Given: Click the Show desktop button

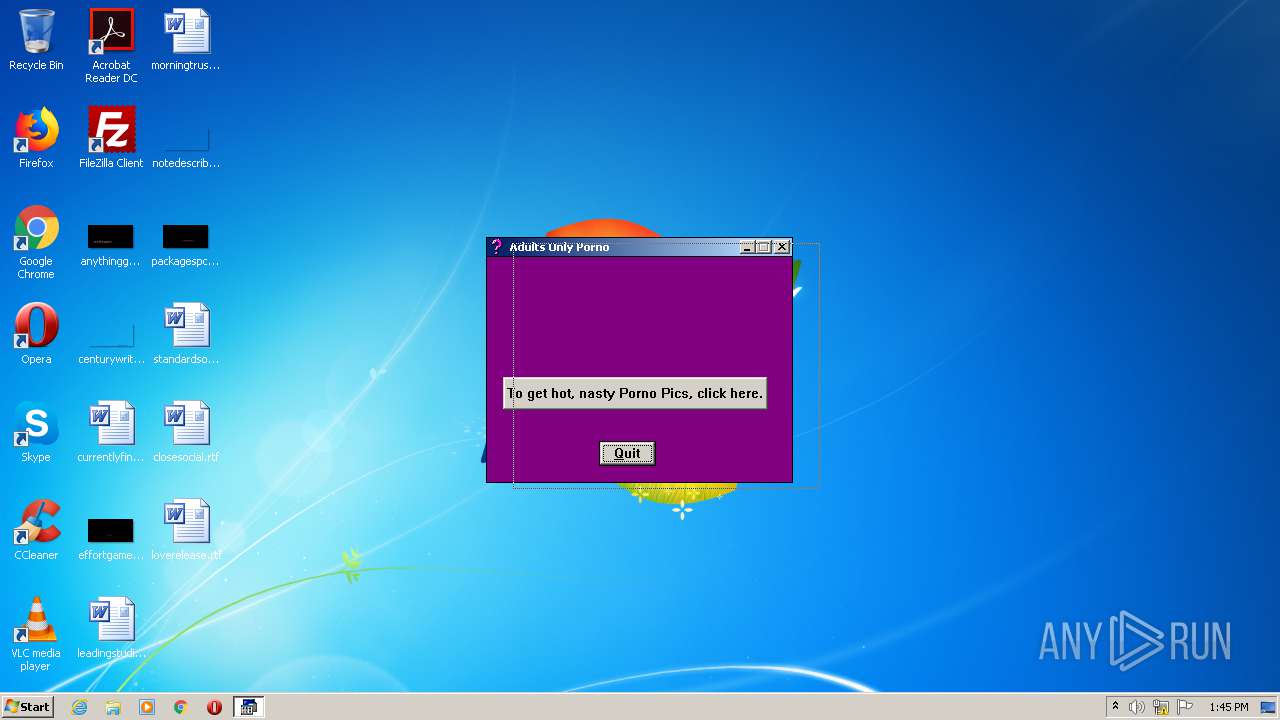Looking at the screenshot, I should (1269, 707).
